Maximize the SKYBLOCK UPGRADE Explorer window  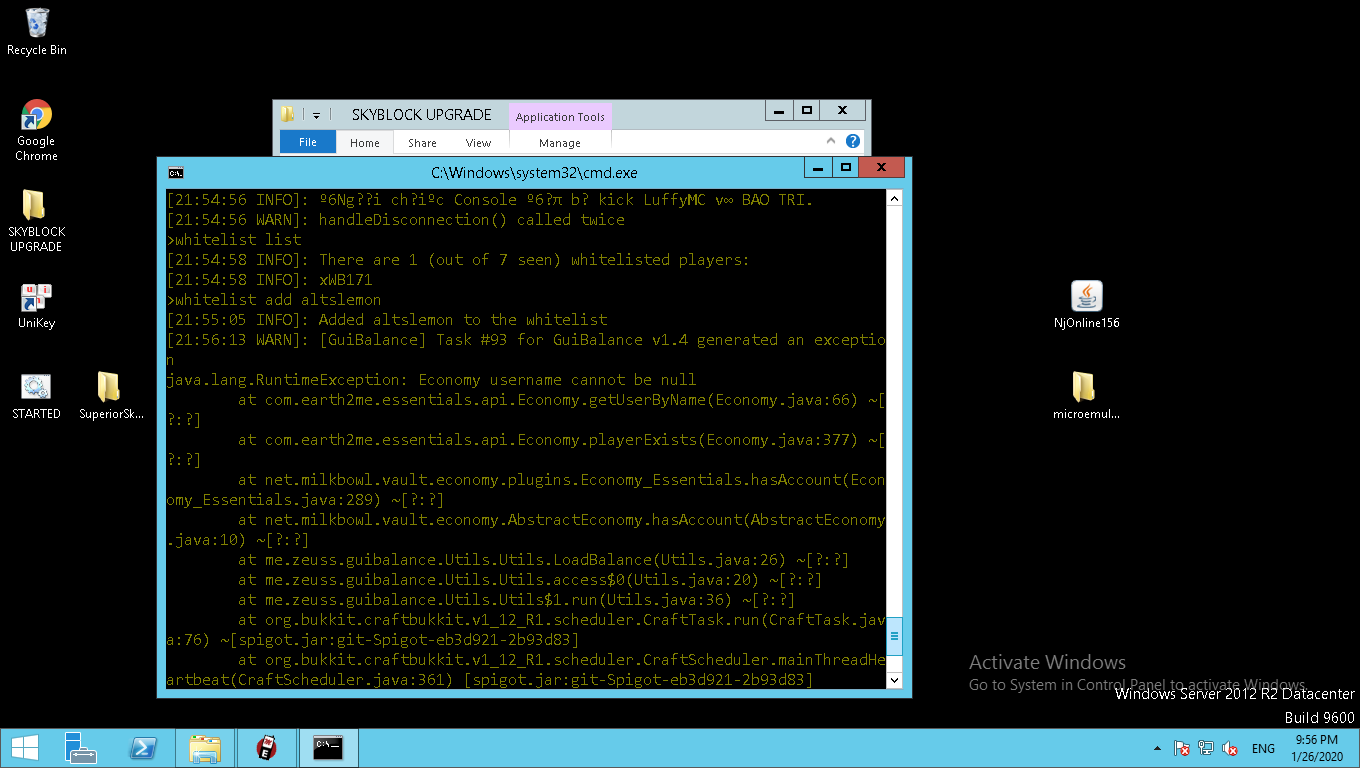point(807,110)
